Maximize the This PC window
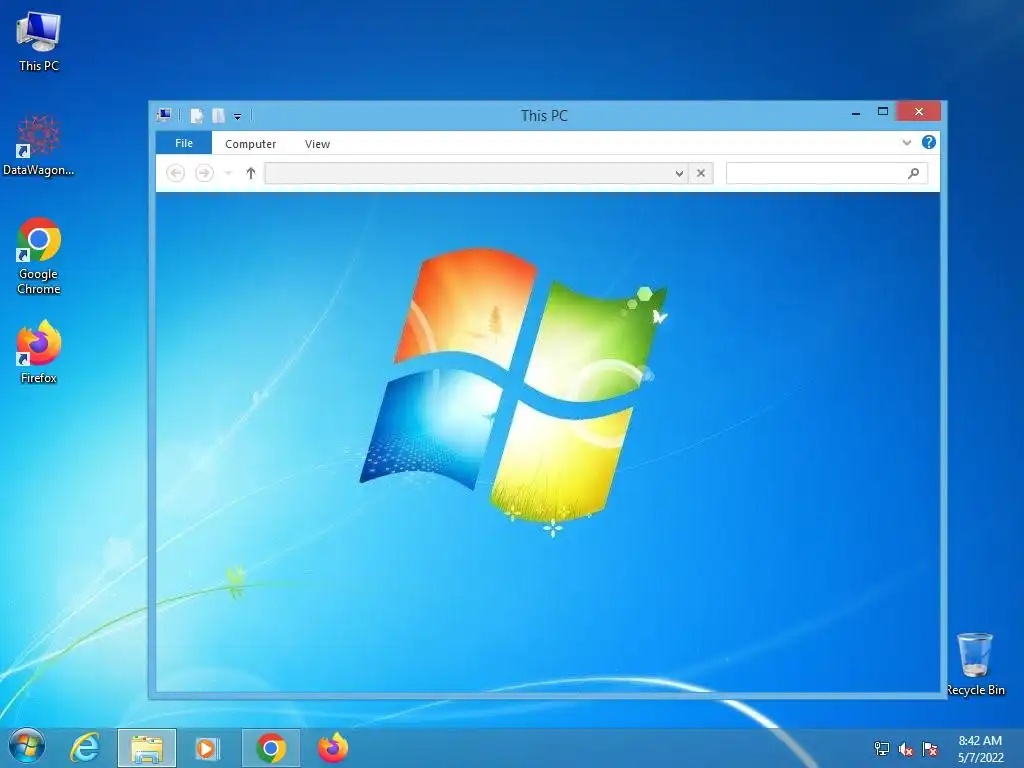 [x=883, y=112]
